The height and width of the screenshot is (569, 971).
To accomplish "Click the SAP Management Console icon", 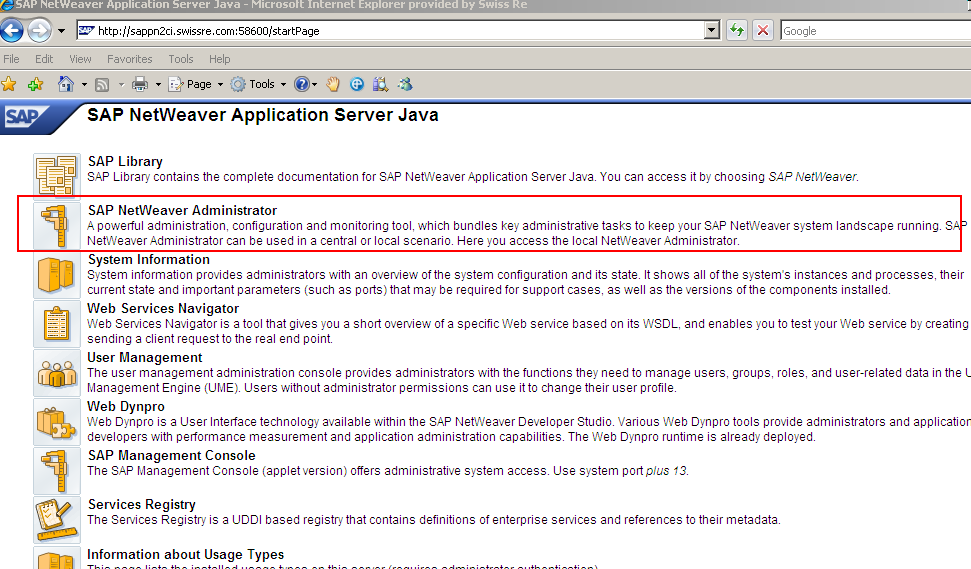I will [56, 471].
